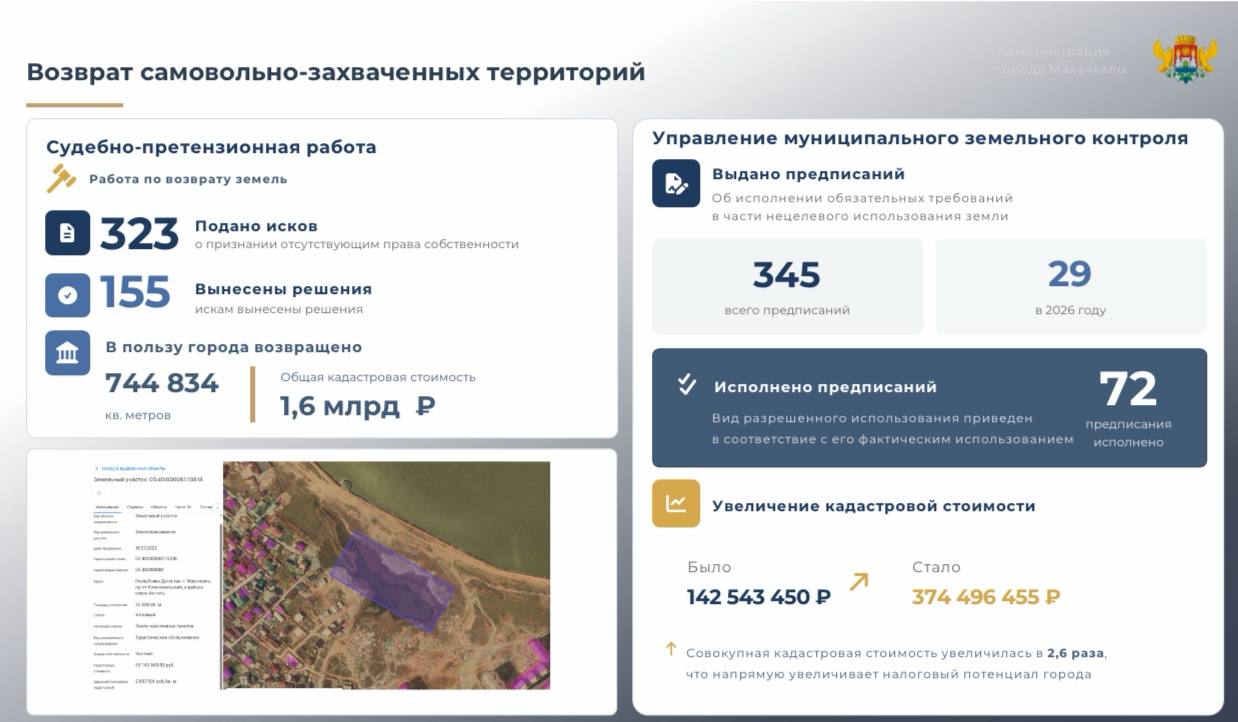This screenshot has width=1238, height=722.
Task: Click the double checkmark icon in Исполнено предписаний
Action: (686, 385)
